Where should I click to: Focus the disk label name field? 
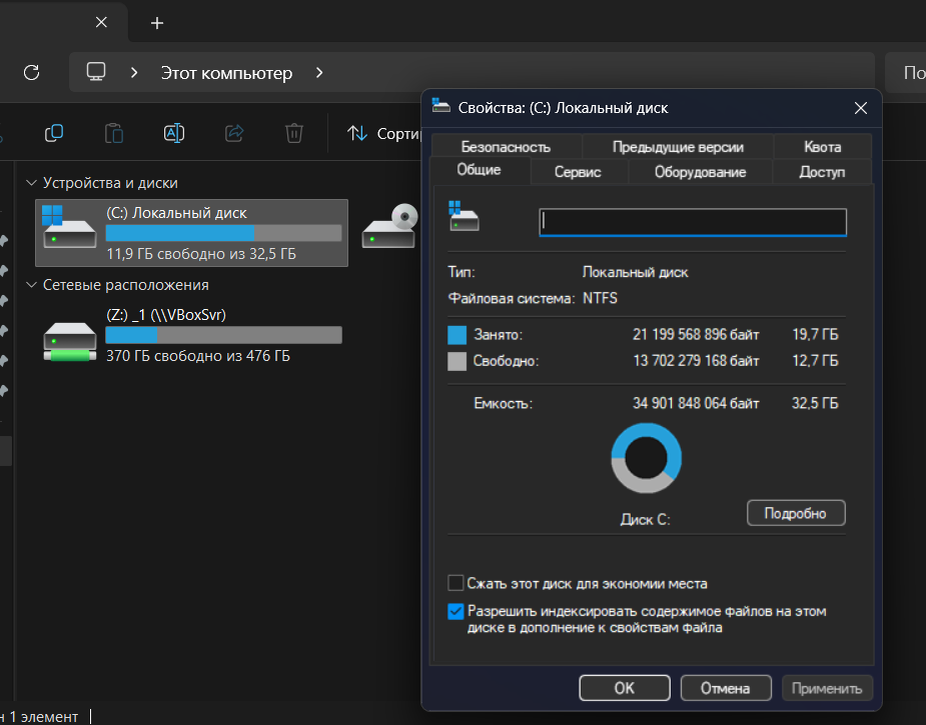(x=692, y=222)
